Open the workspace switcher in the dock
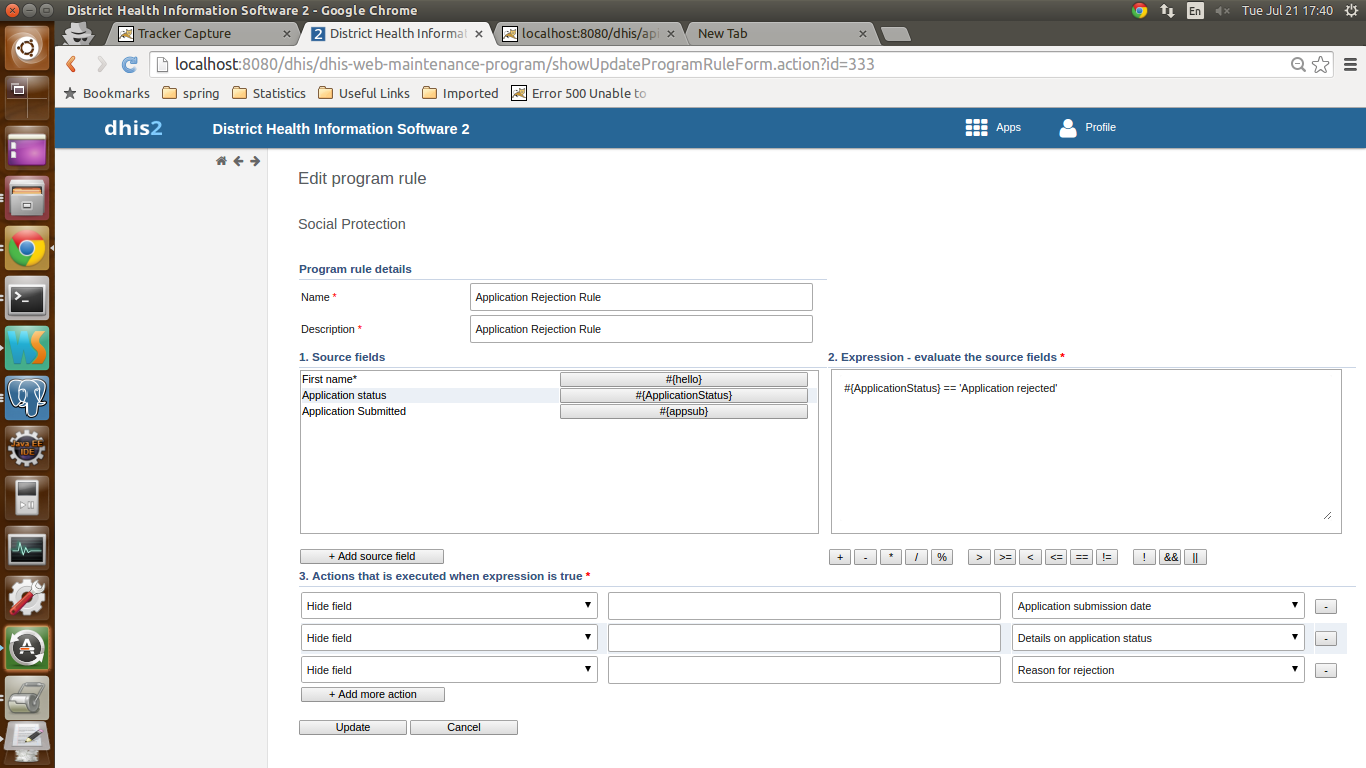The height and width of the screenshot is (768, 1366). pos(27,98)
